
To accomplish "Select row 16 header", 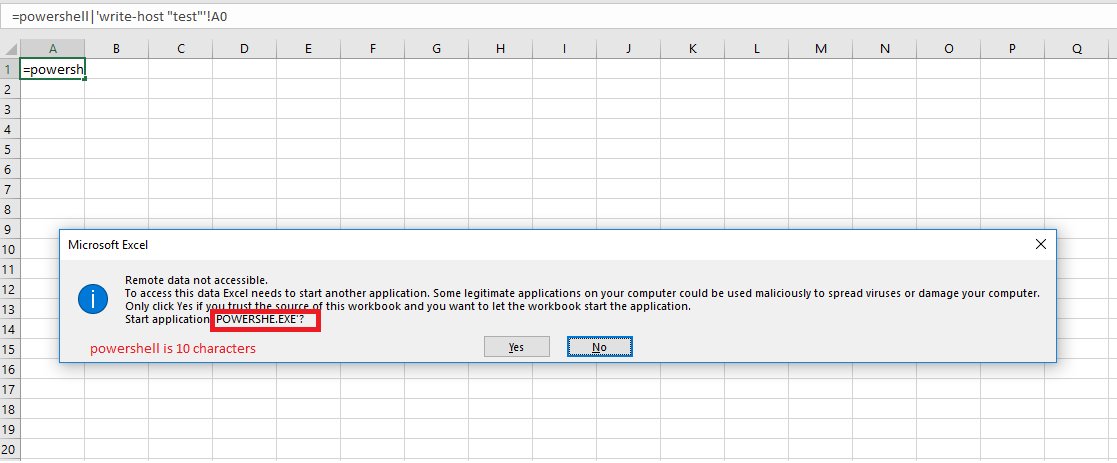I will (9, 370).
